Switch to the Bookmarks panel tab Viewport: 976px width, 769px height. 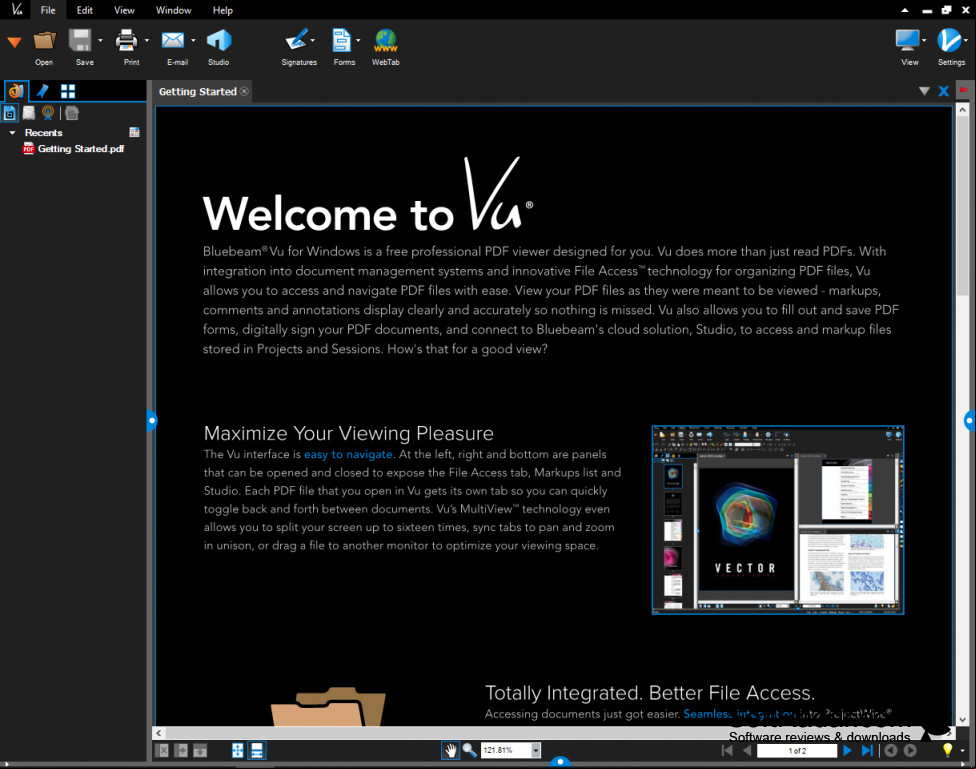coord(42,91)
